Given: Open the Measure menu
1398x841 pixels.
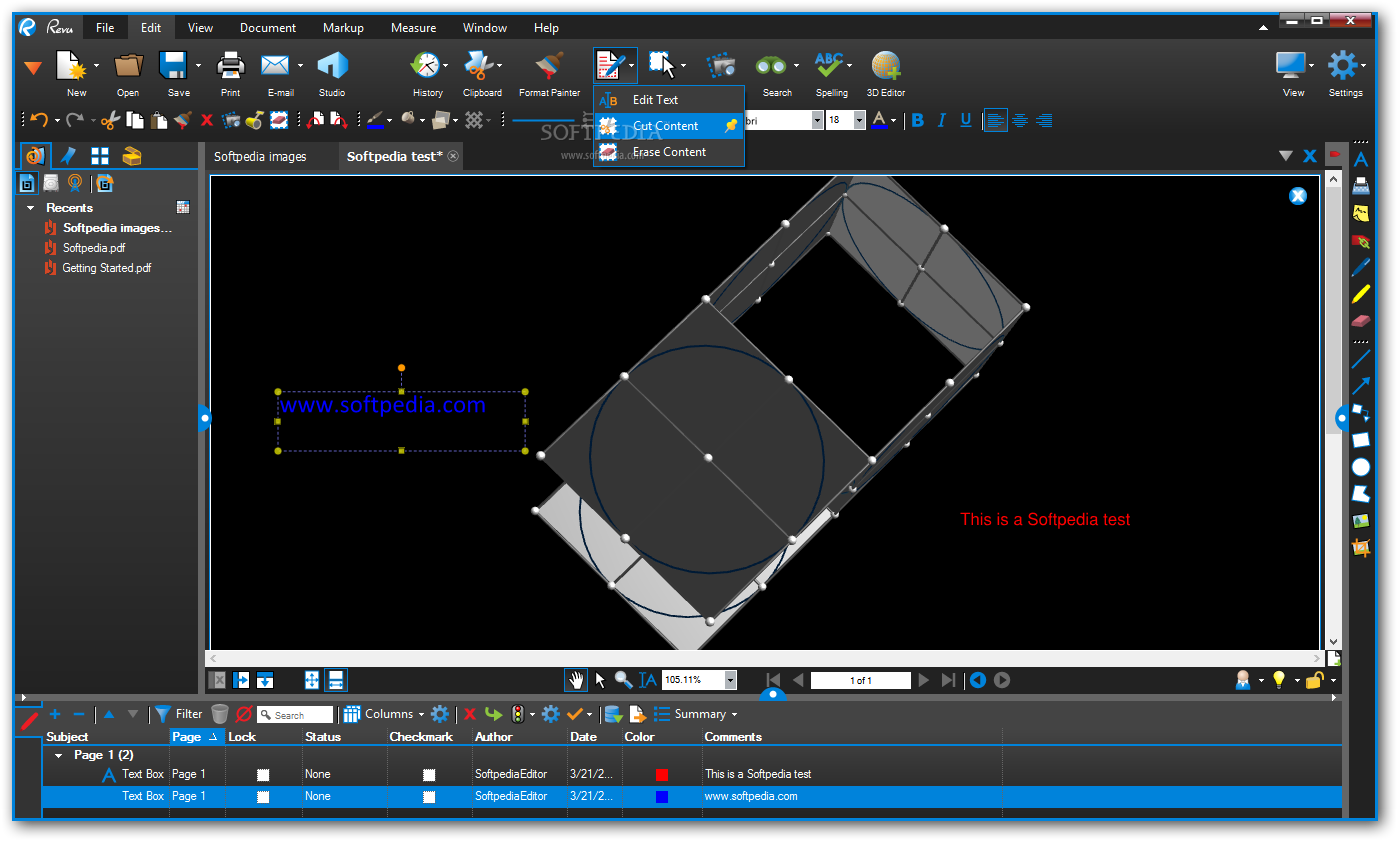Looking at the screenshot, I should click(x=413, y=28).
